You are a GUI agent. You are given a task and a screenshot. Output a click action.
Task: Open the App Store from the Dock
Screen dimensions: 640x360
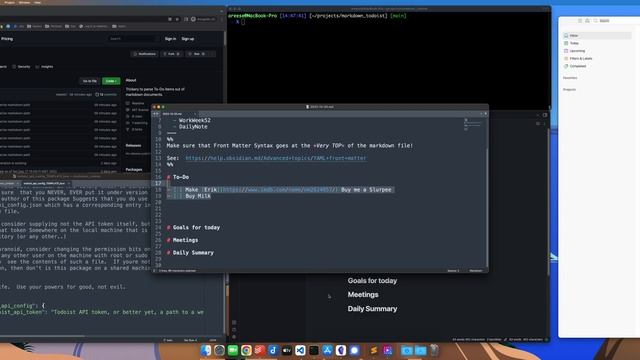[x=327, y=350]
